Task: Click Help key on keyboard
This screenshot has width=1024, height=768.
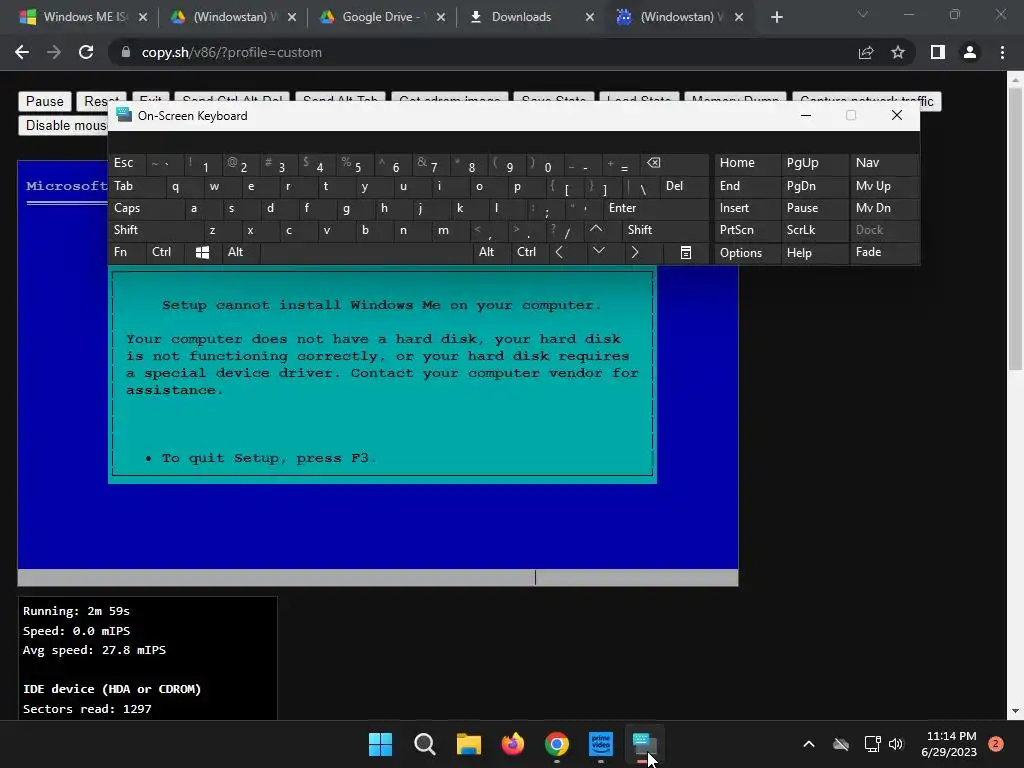Action: coord(814,253)
